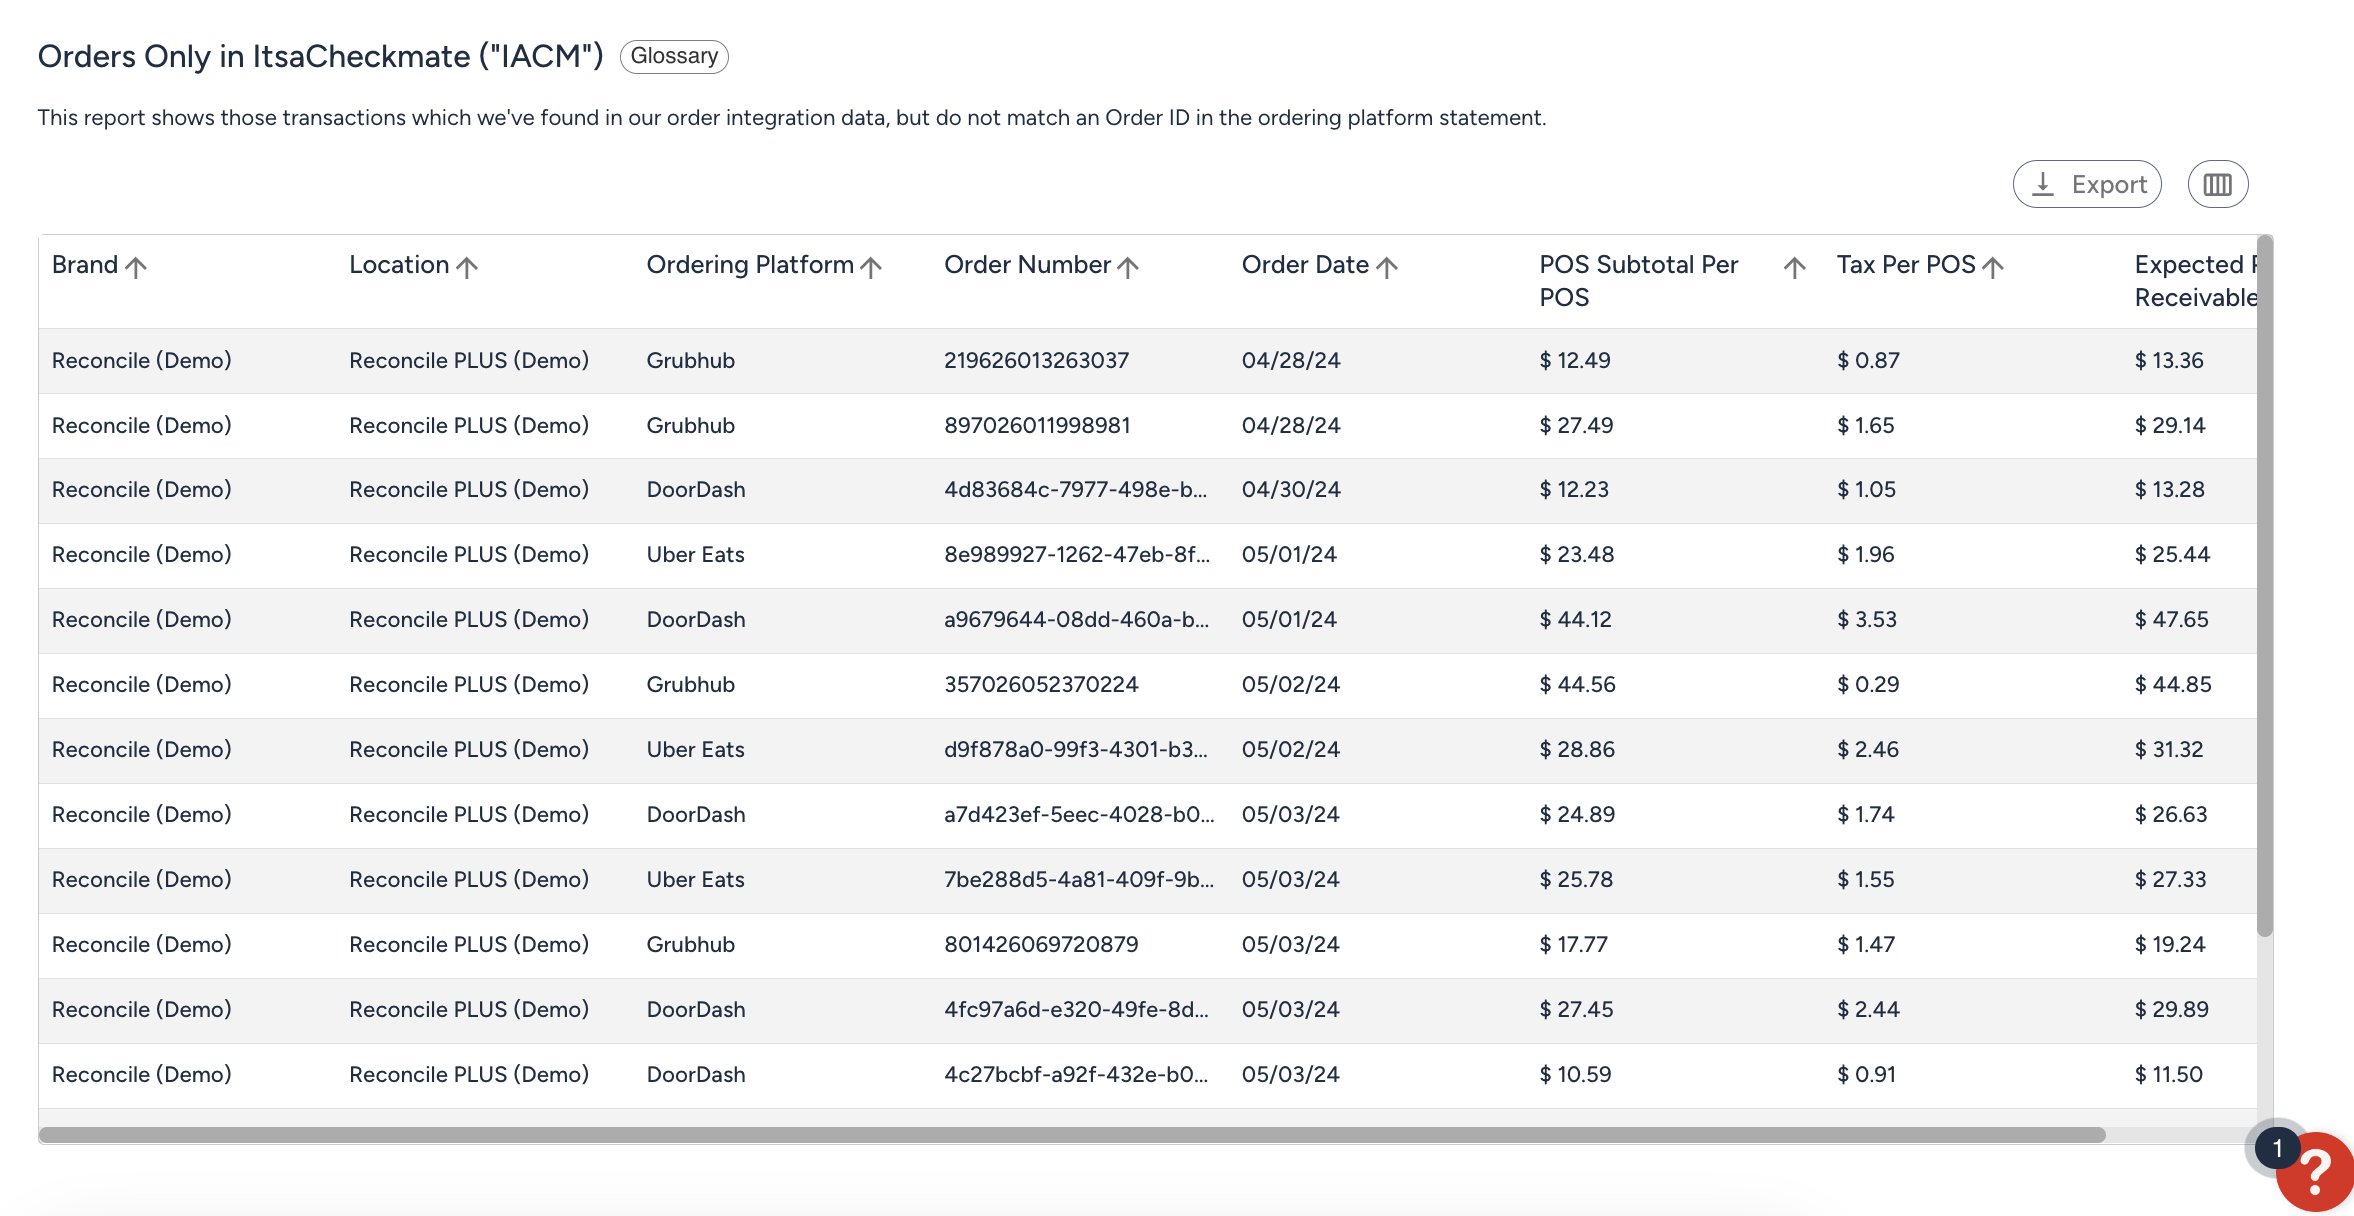Click the Ordering Platform column header
Screen dimensions: 2354x1216
(x=750, y=265)
